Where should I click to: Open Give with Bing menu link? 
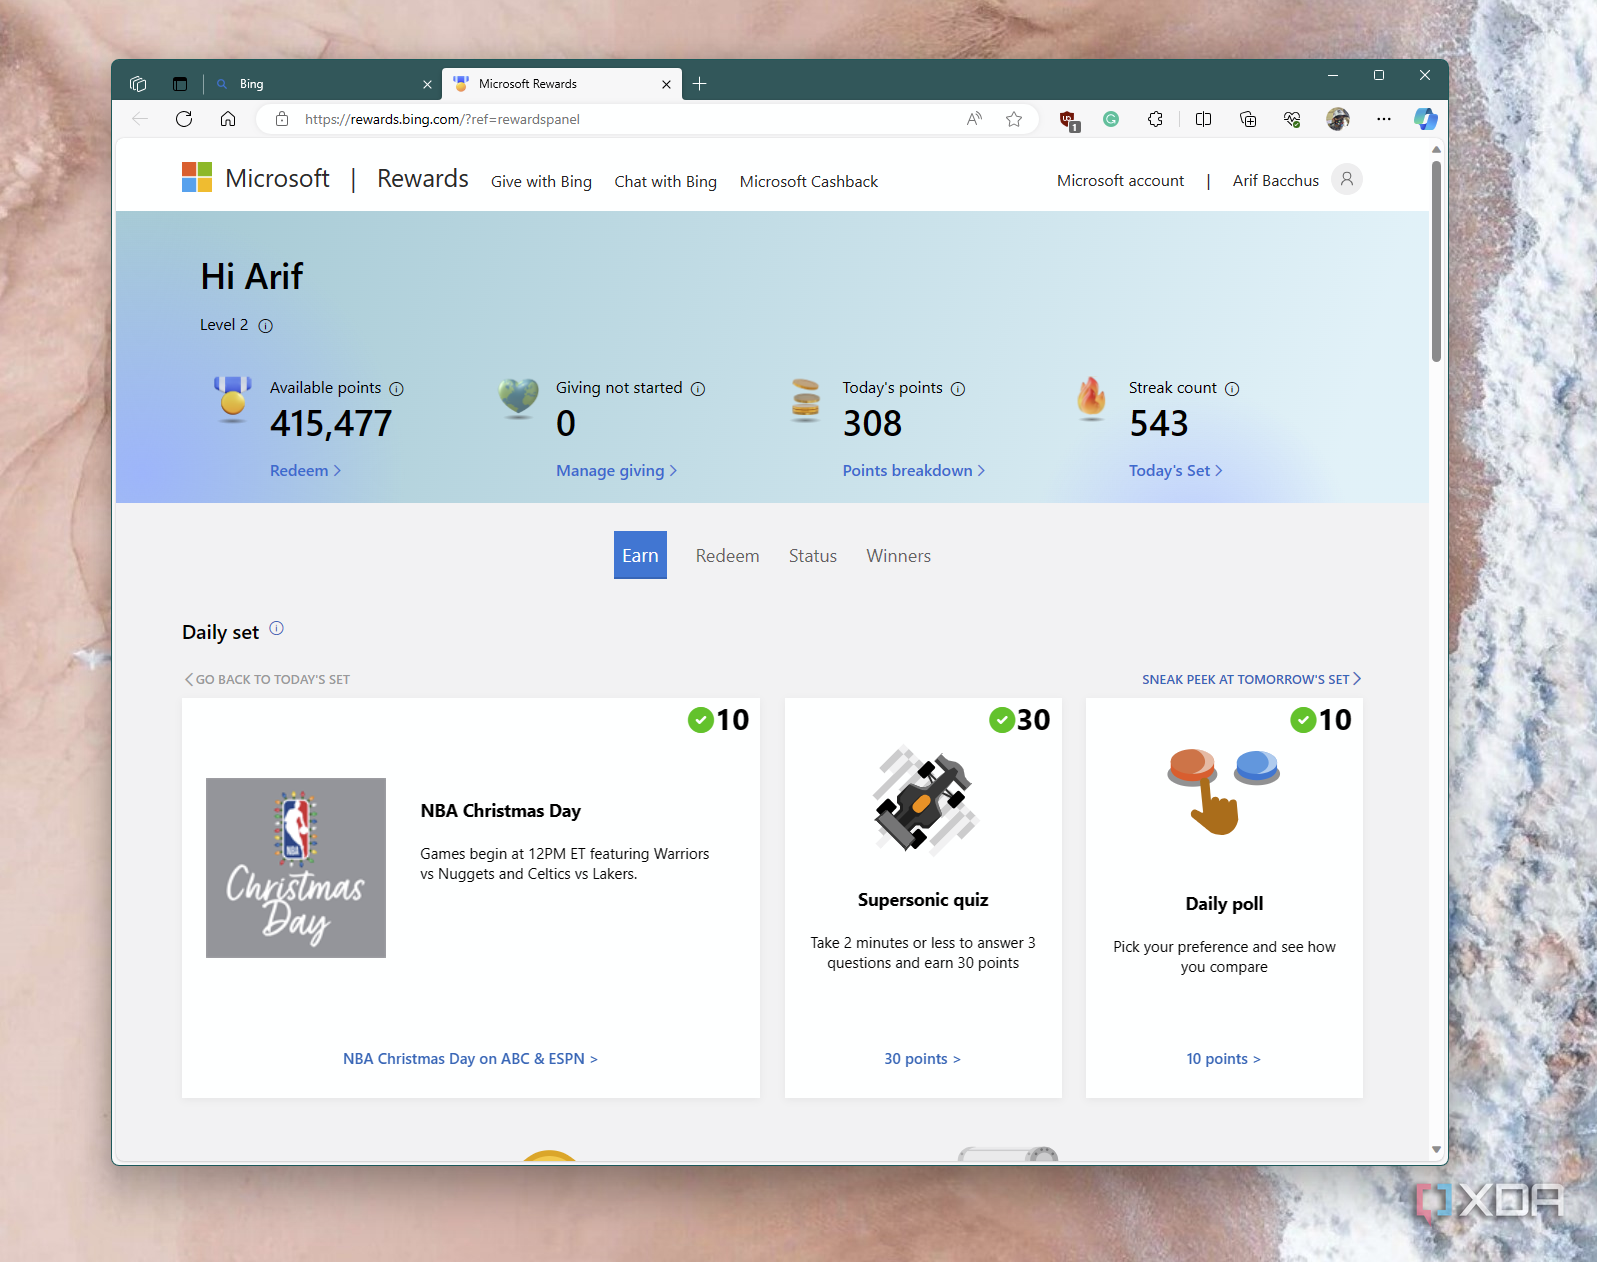tap(541, 181)
